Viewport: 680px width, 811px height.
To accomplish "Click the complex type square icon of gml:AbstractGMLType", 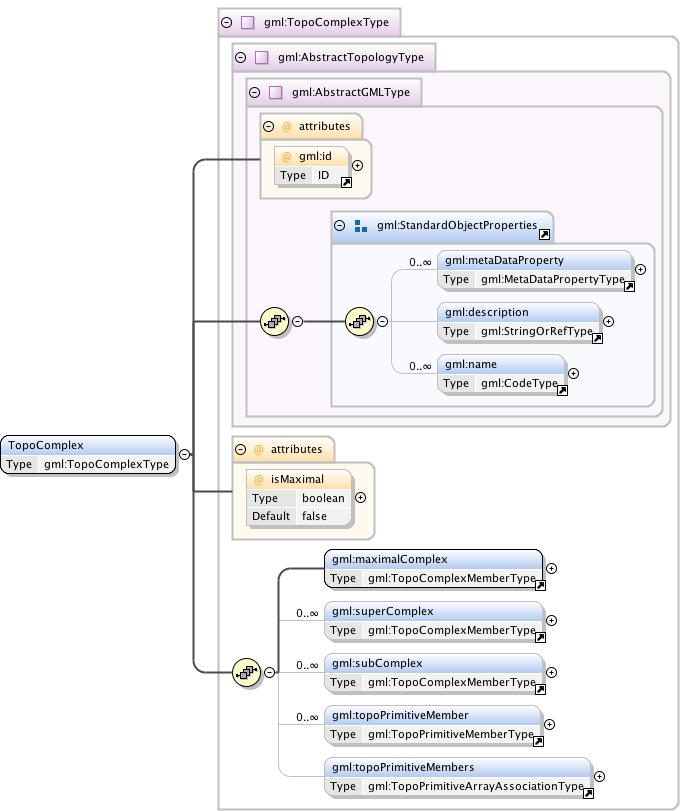I will [x=276, y=93].
